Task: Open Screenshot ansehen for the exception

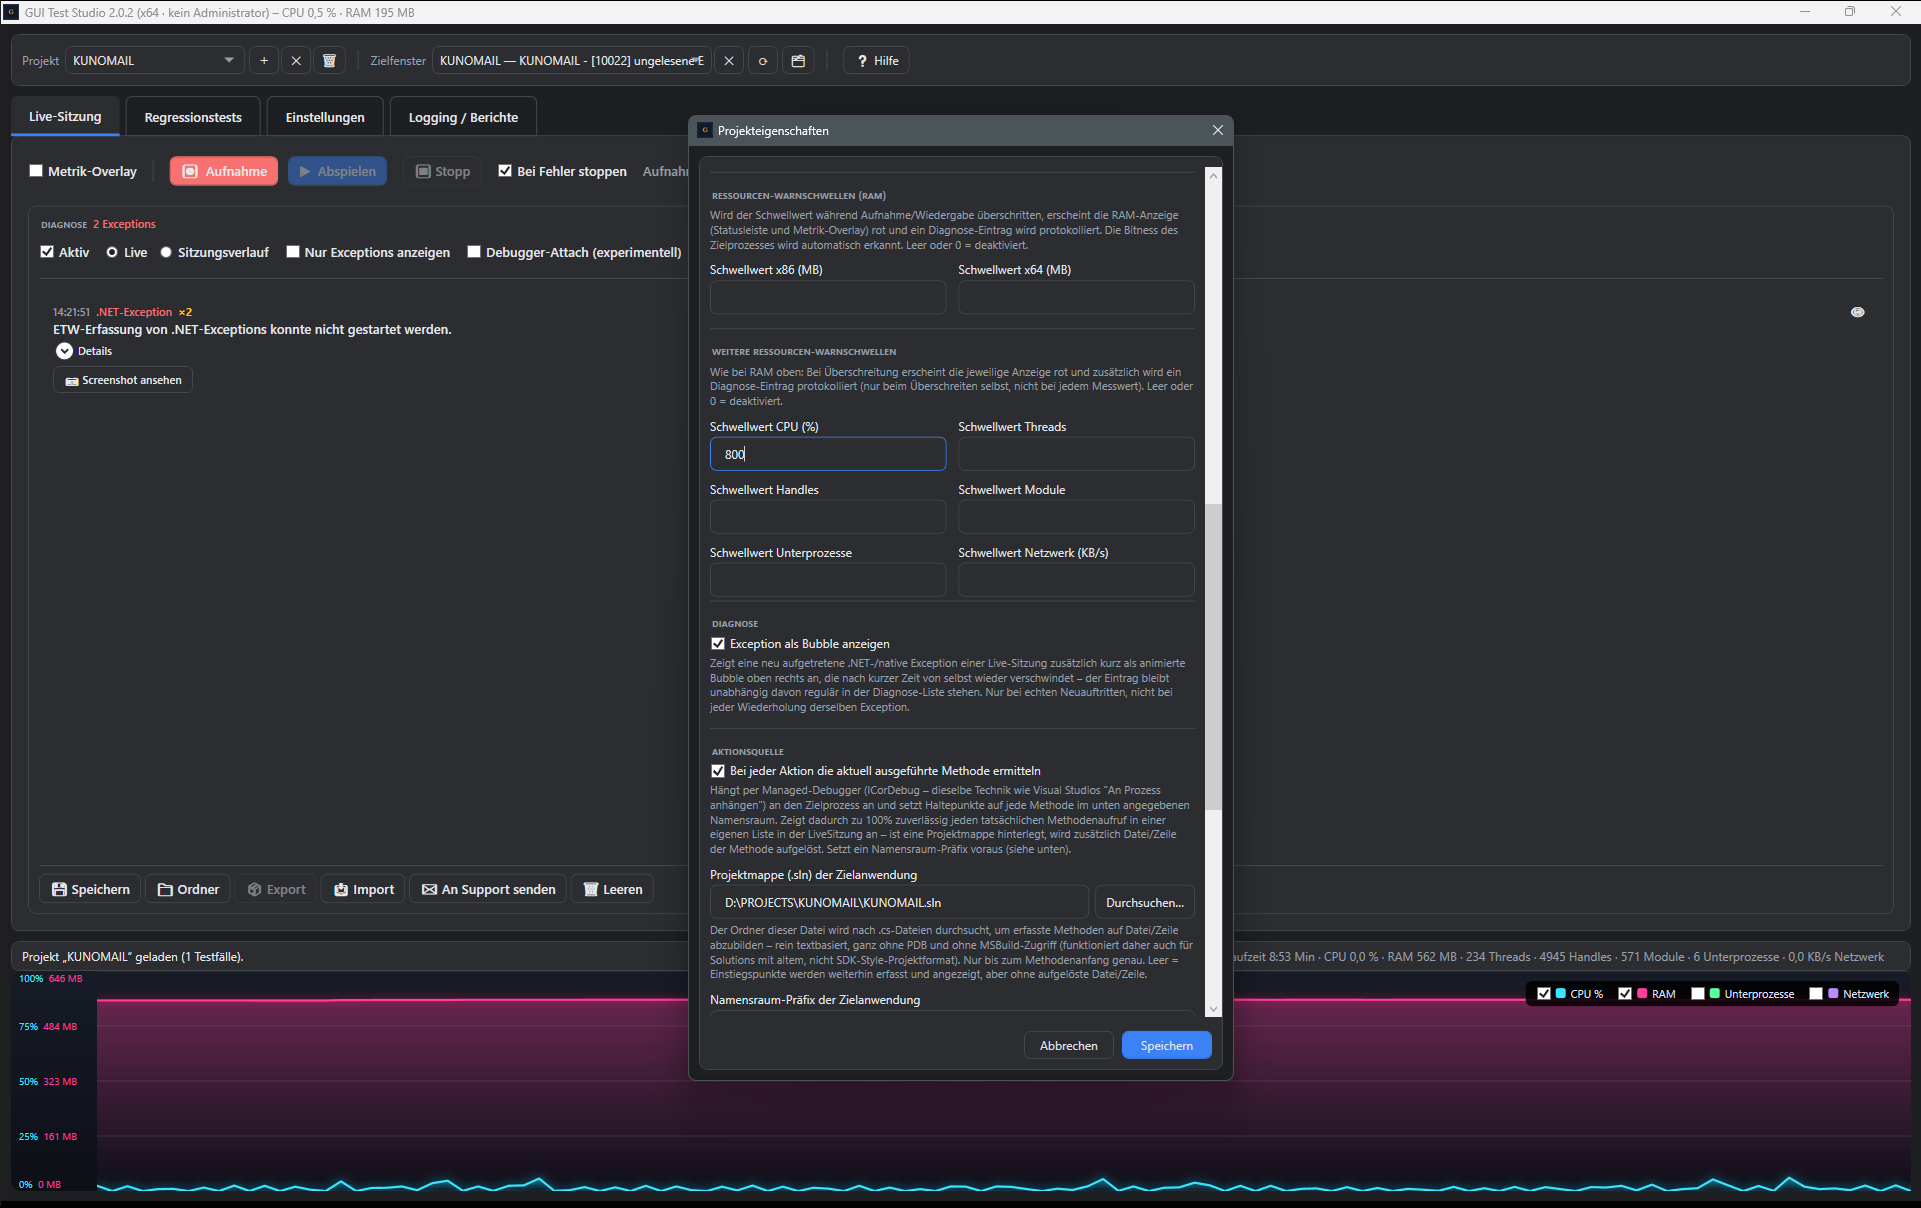Action: (x=123, y=380)
